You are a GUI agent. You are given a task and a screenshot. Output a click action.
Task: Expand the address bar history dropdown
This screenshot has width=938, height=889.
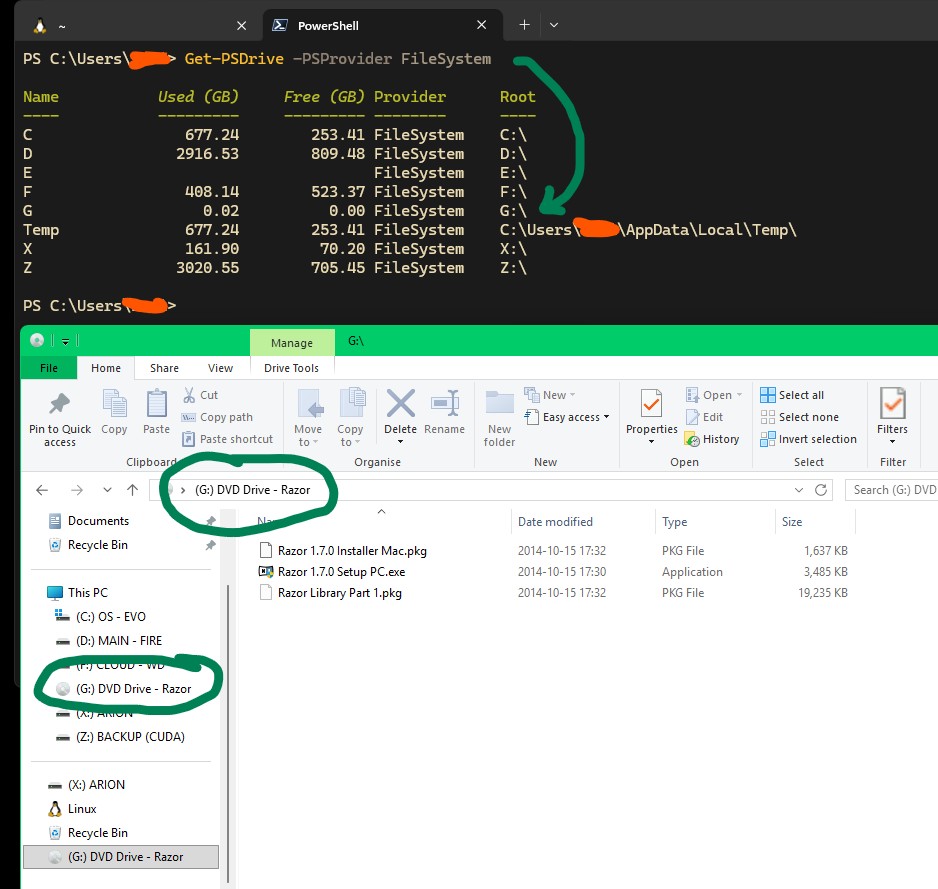(x=799, y=490)
